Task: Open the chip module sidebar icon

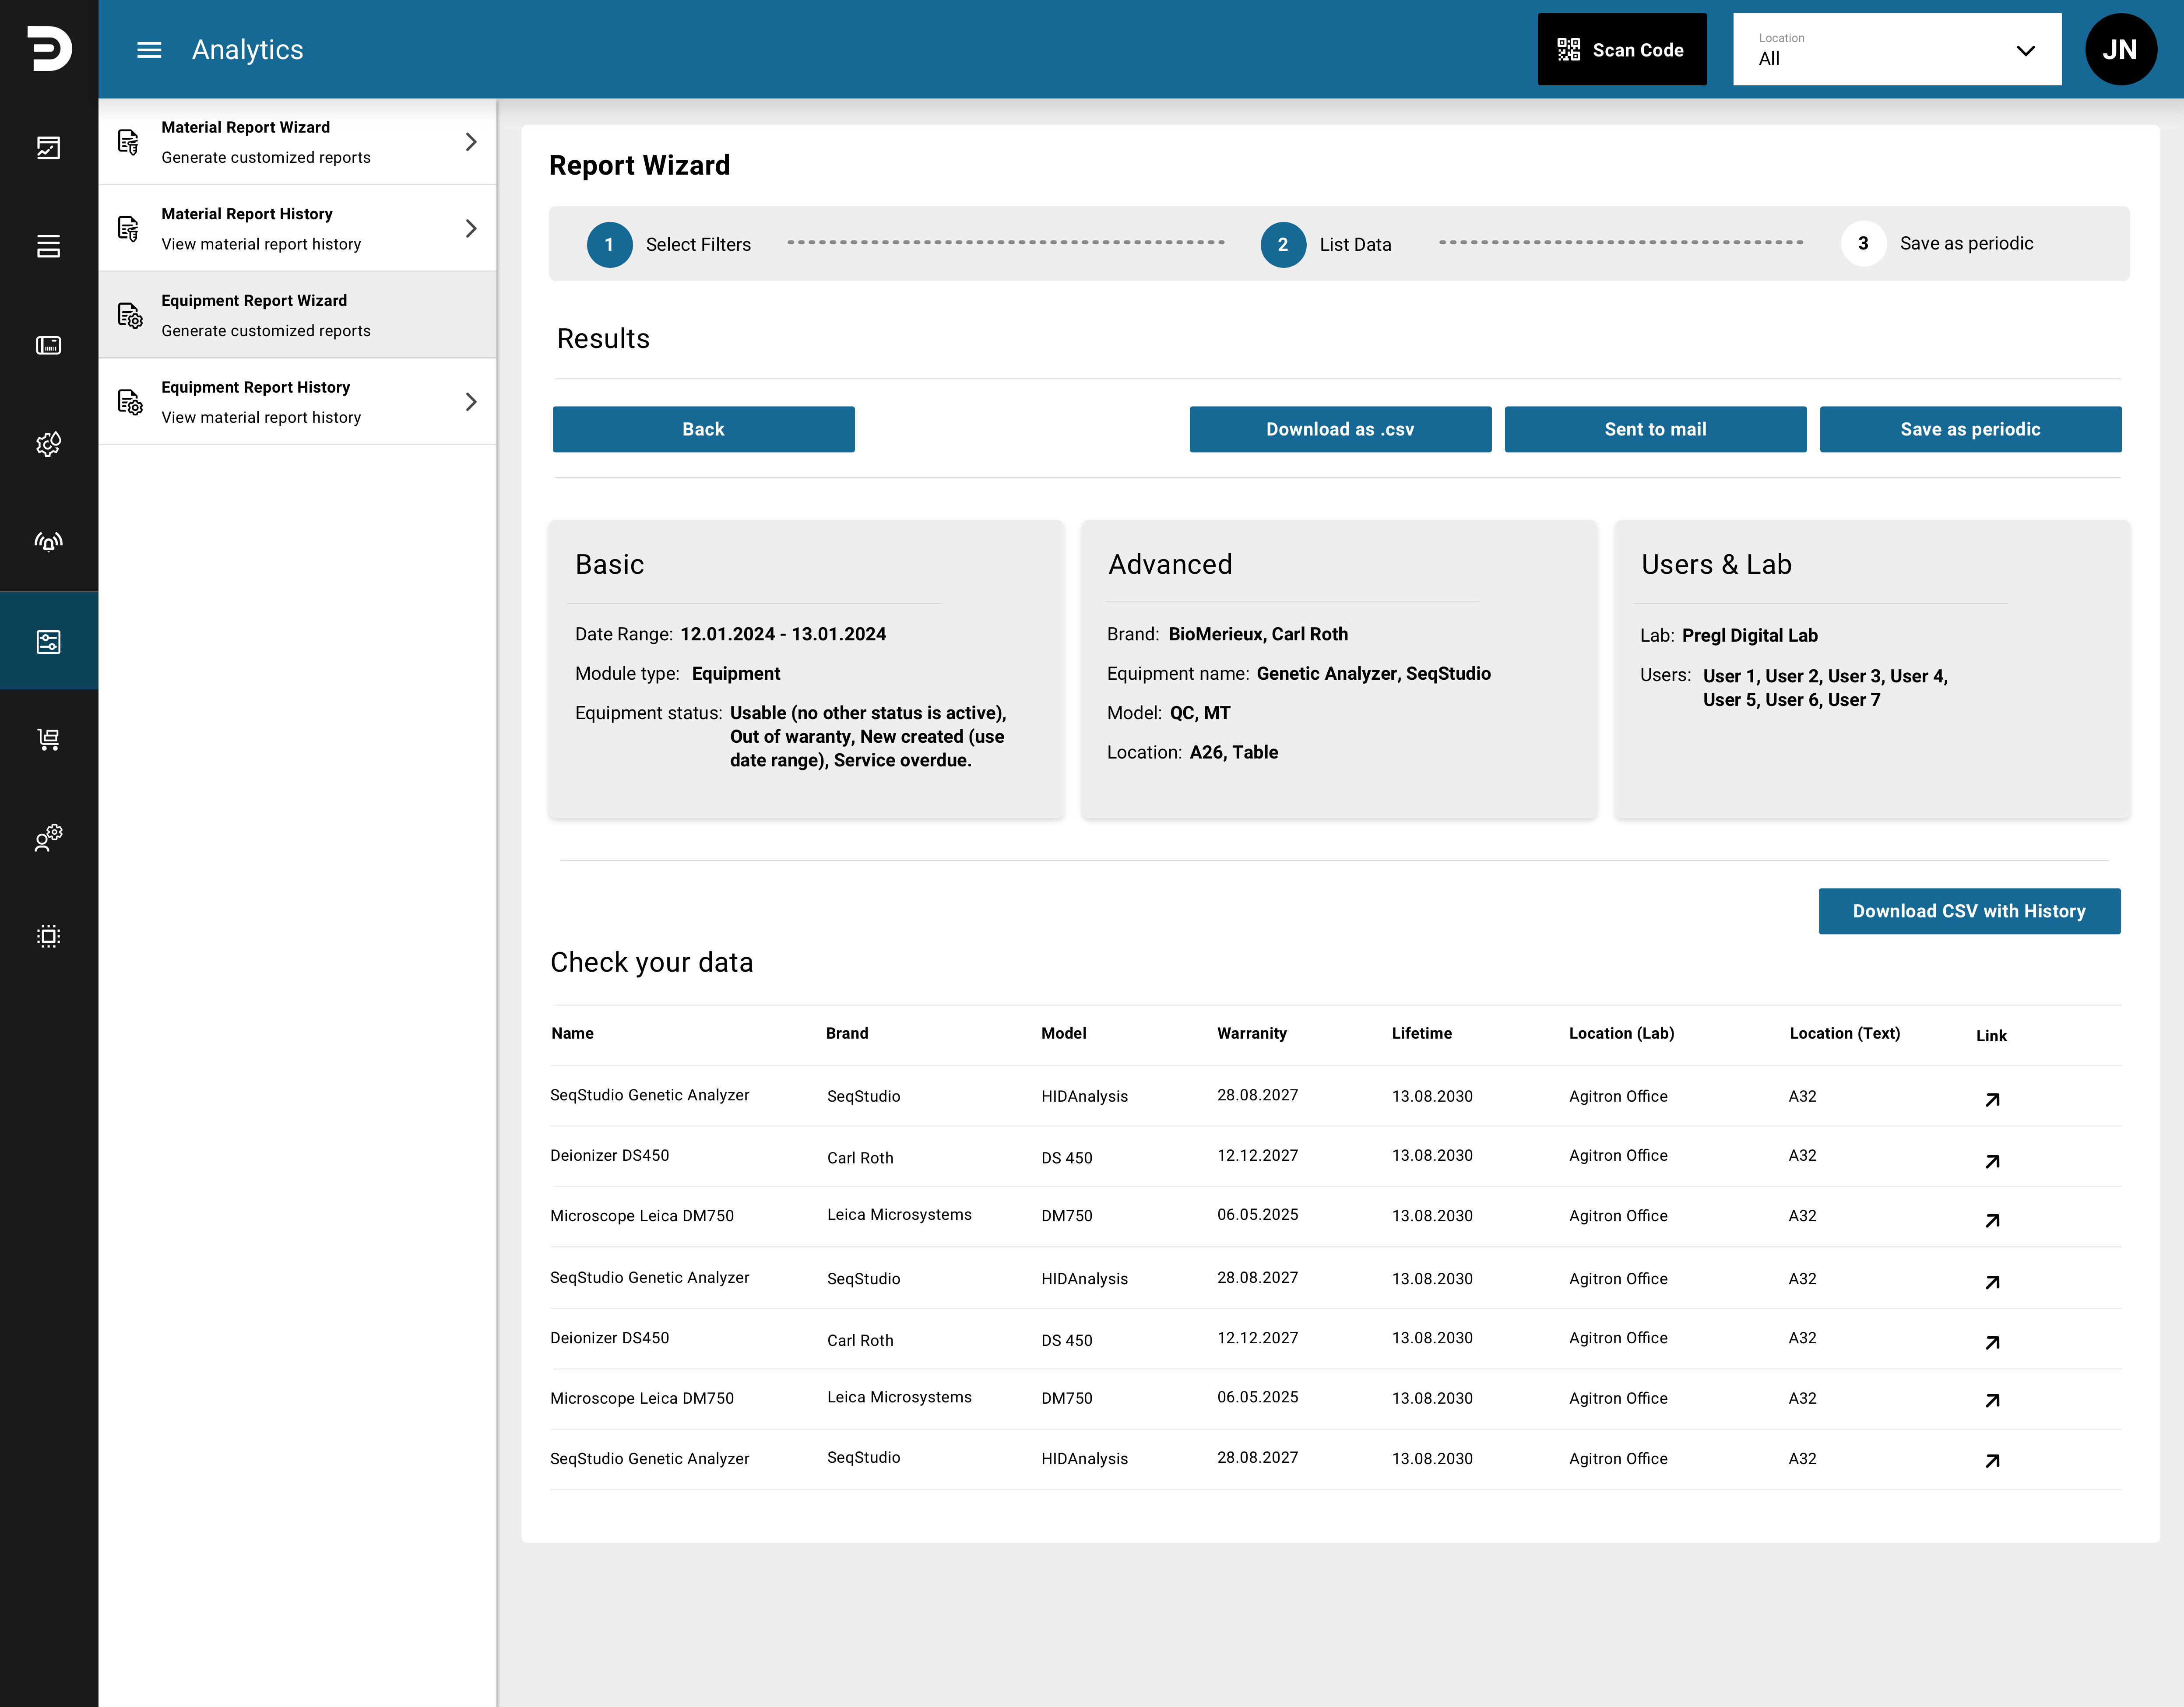Action: [48, 936]
